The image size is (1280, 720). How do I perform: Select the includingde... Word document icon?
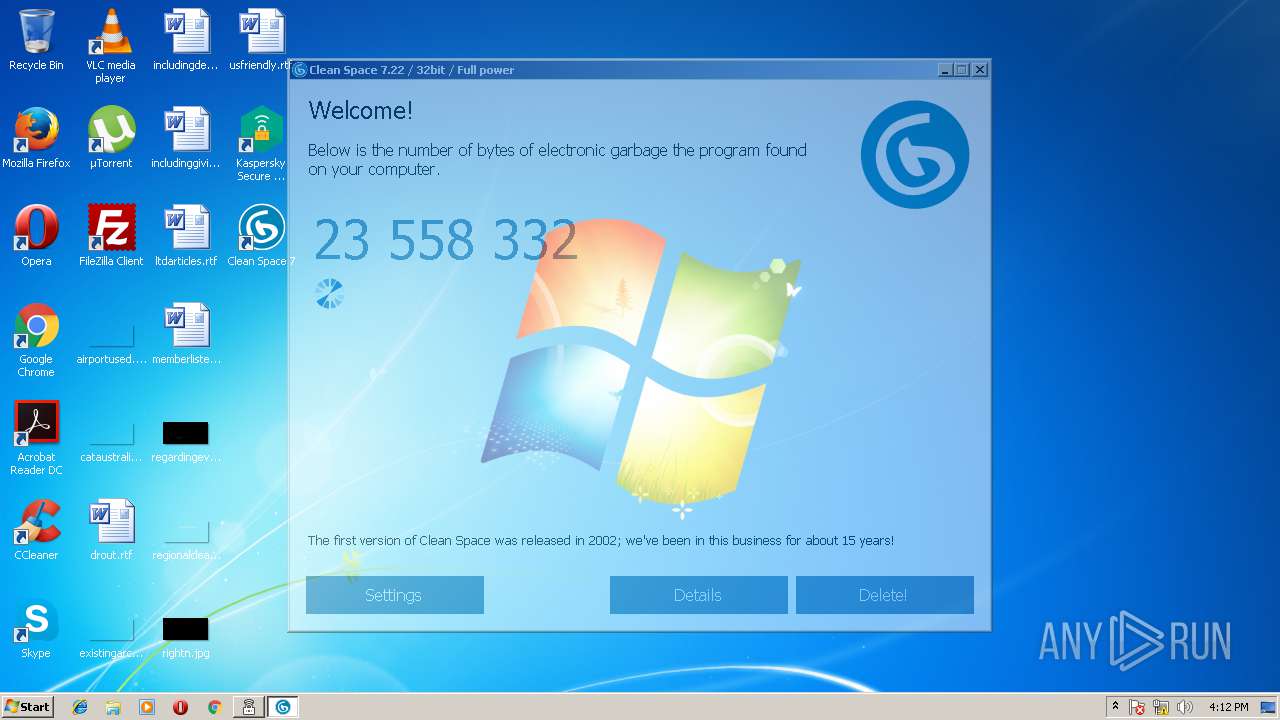pos(186,40)
